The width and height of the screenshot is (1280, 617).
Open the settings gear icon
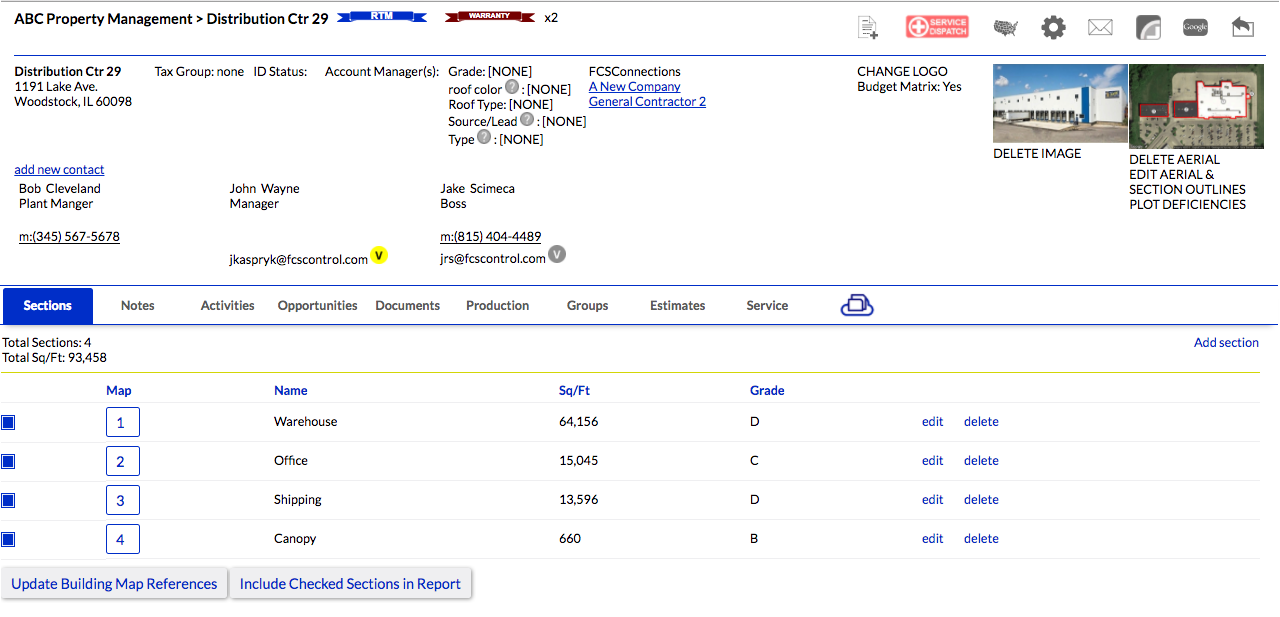click(x=1053, y=28)
